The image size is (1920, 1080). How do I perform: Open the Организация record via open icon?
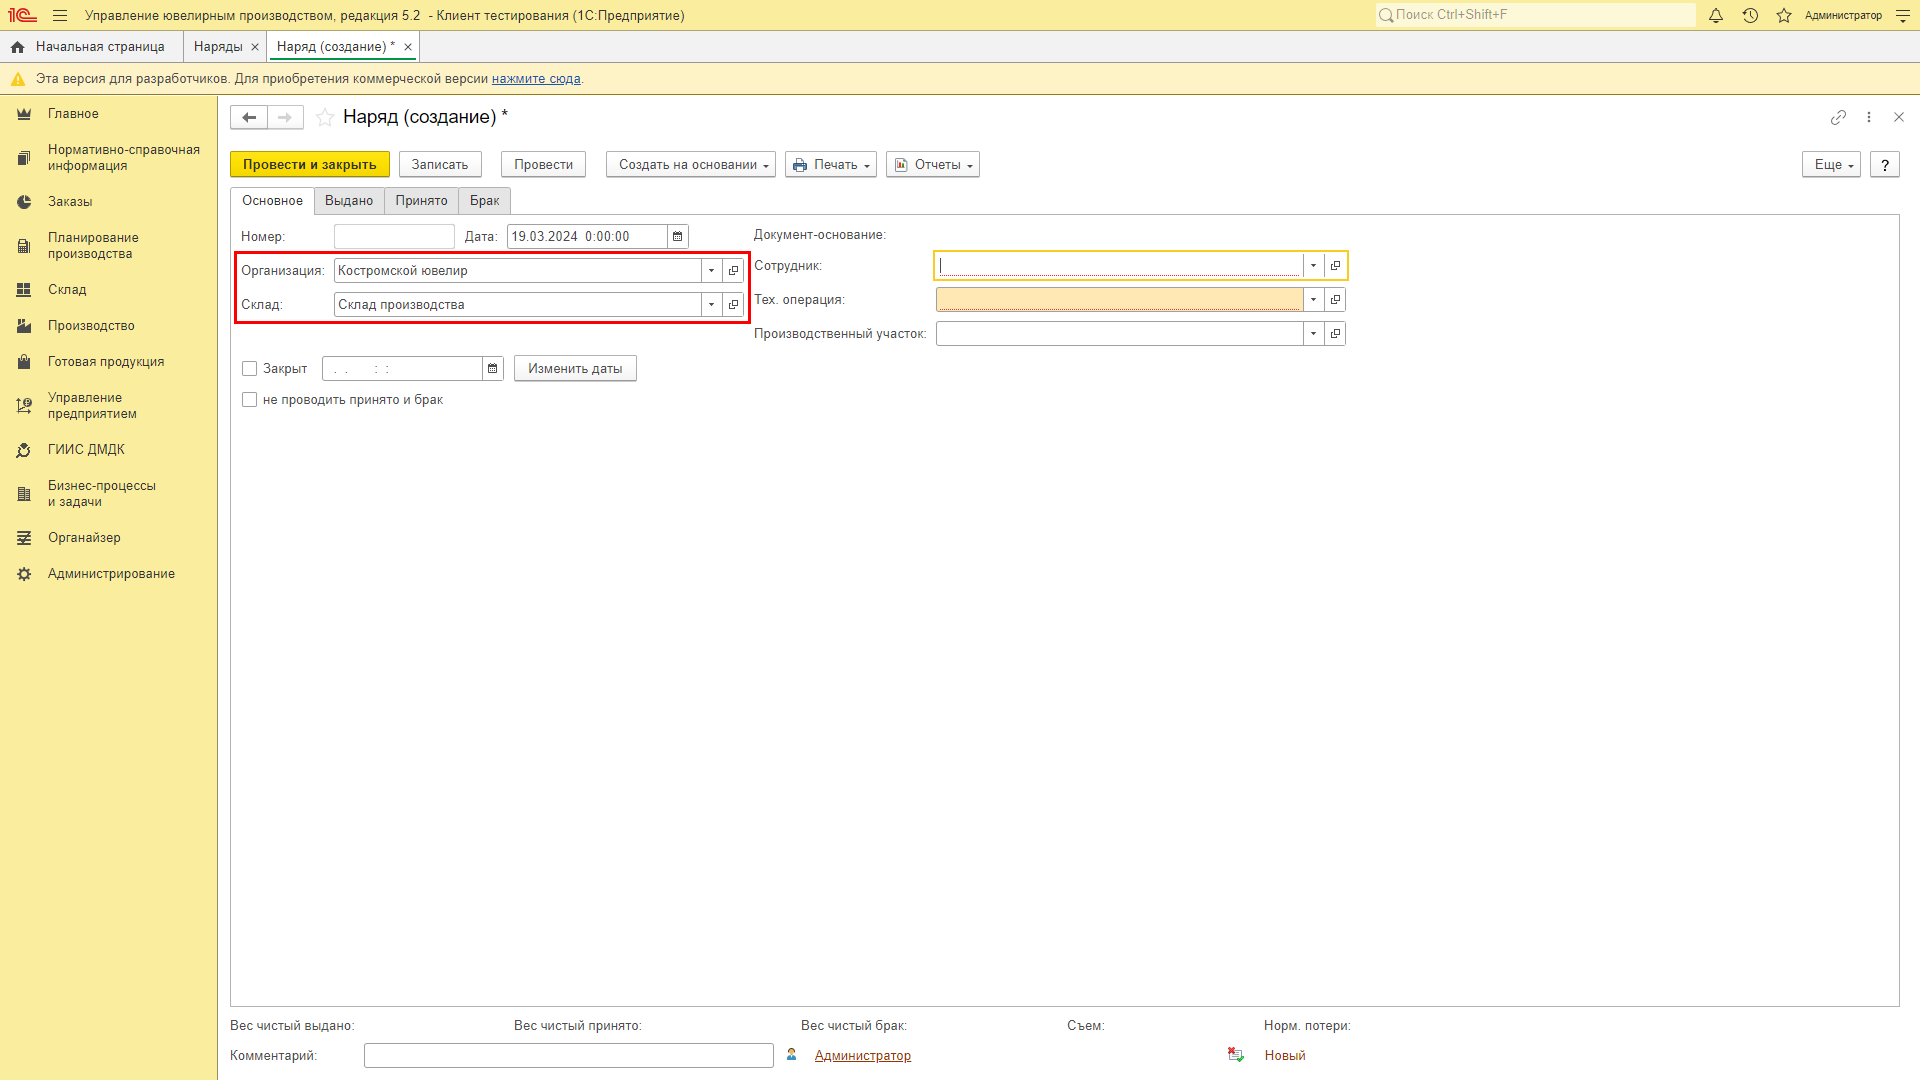pyautogui.click(x=733, y=271)
